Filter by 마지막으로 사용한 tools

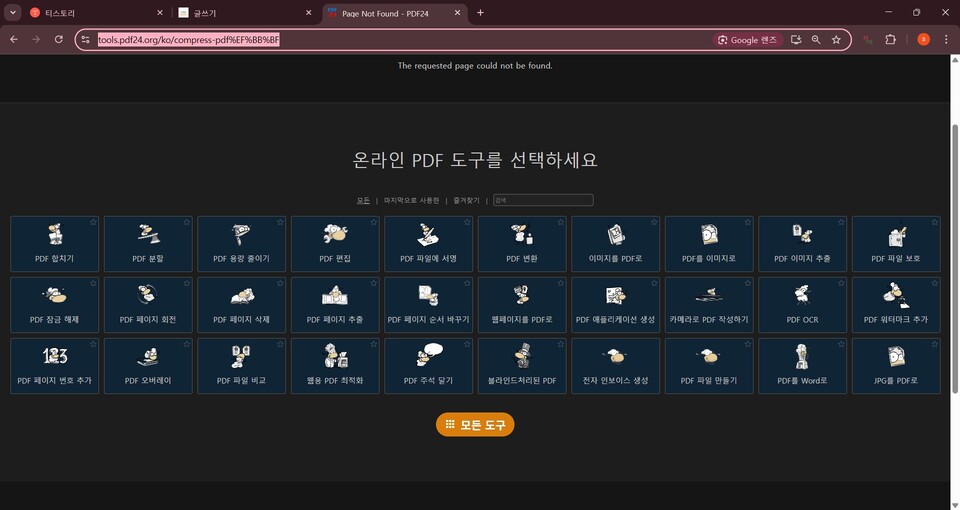pyautogui.click(x=411, y=200)
